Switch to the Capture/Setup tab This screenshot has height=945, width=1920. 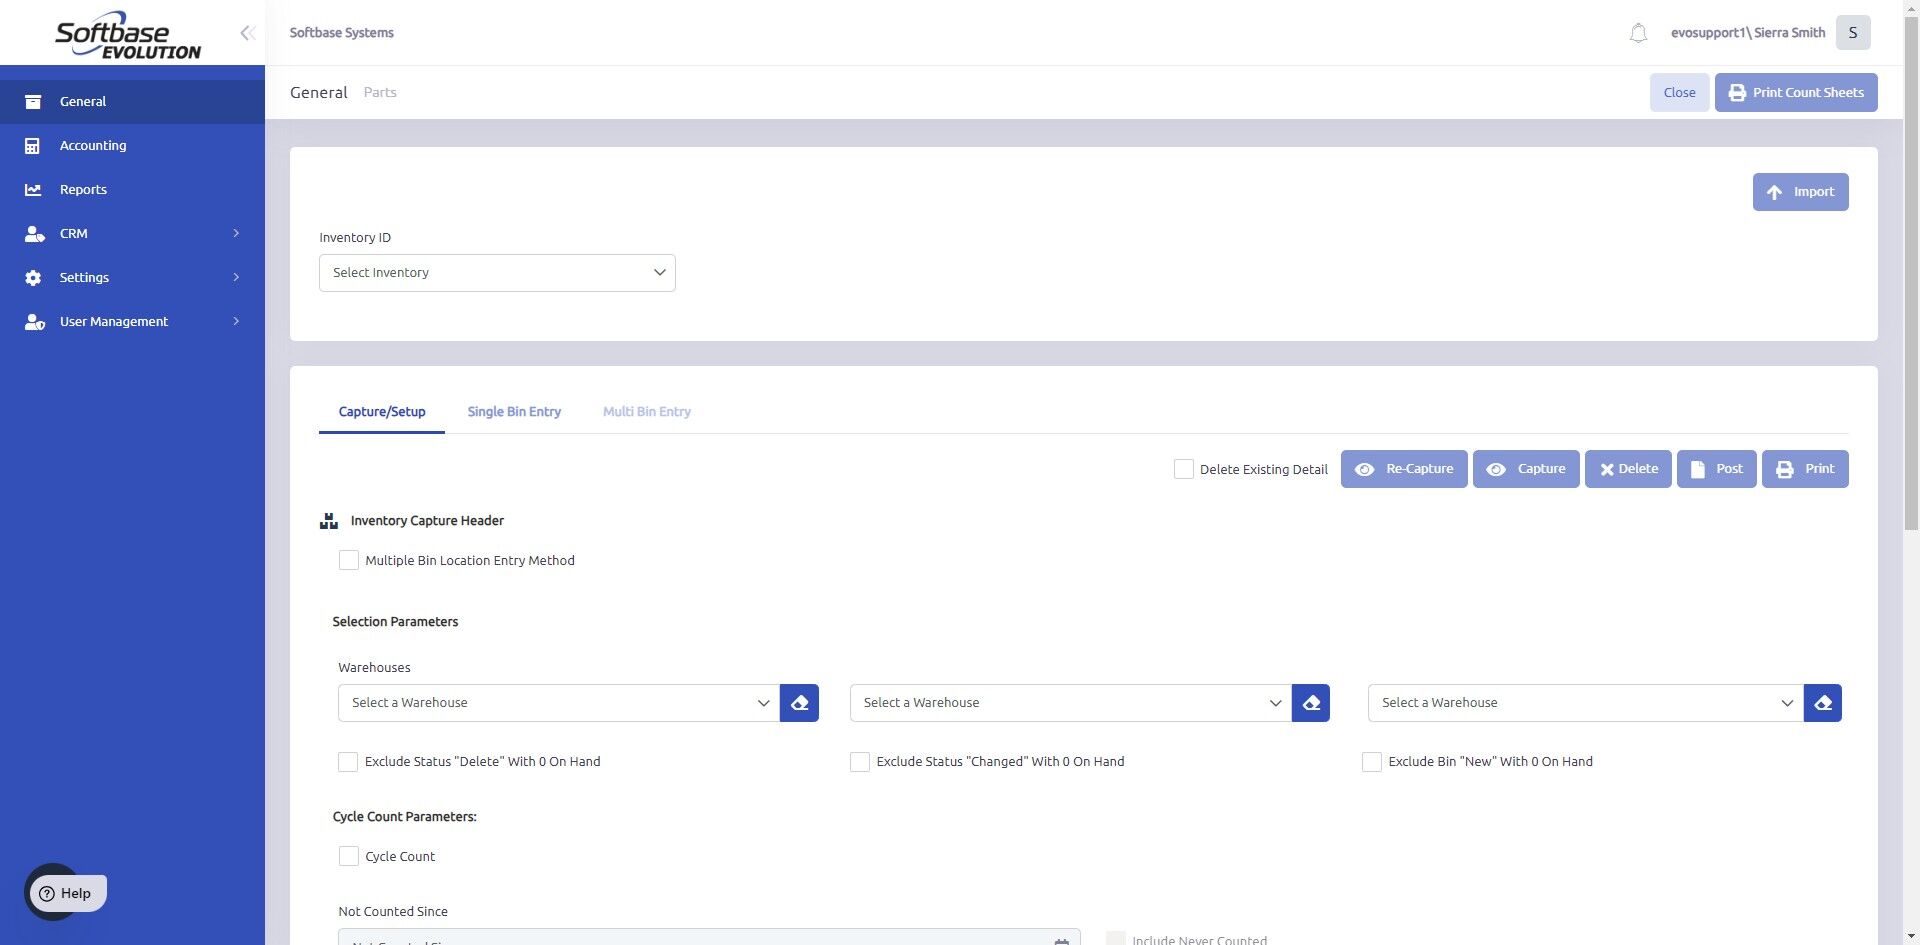tap(382, 412)
